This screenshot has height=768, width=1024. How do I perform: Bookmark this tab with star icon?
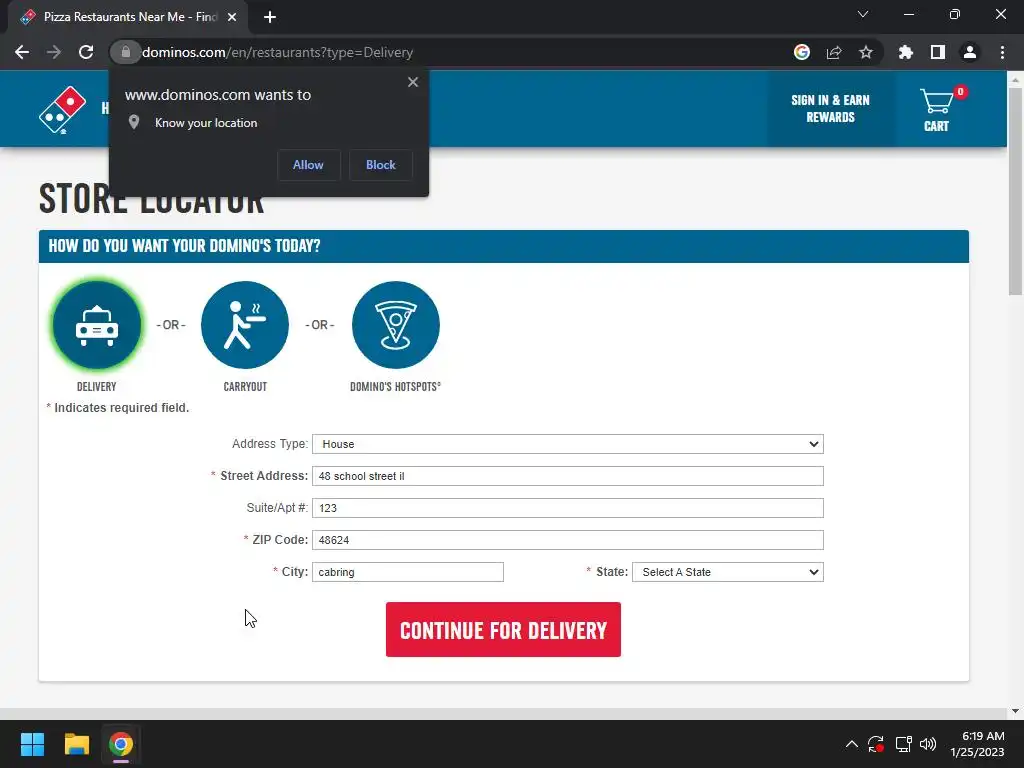coord(866,52)
